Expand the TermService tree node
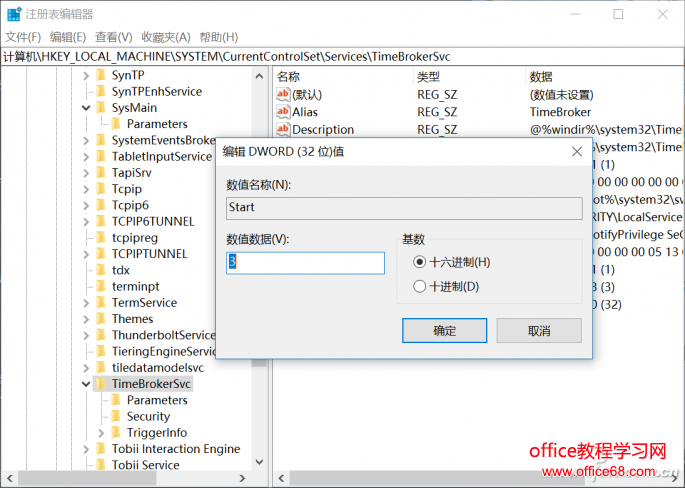 coord(86,303)
